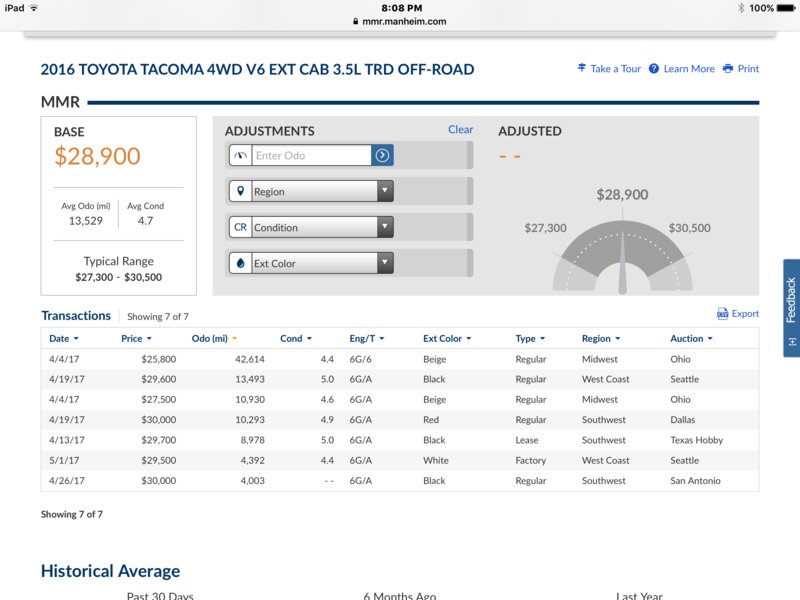Clear the adjustments
800x600 pixels.
pyautogui.click(x=460, y=130)
